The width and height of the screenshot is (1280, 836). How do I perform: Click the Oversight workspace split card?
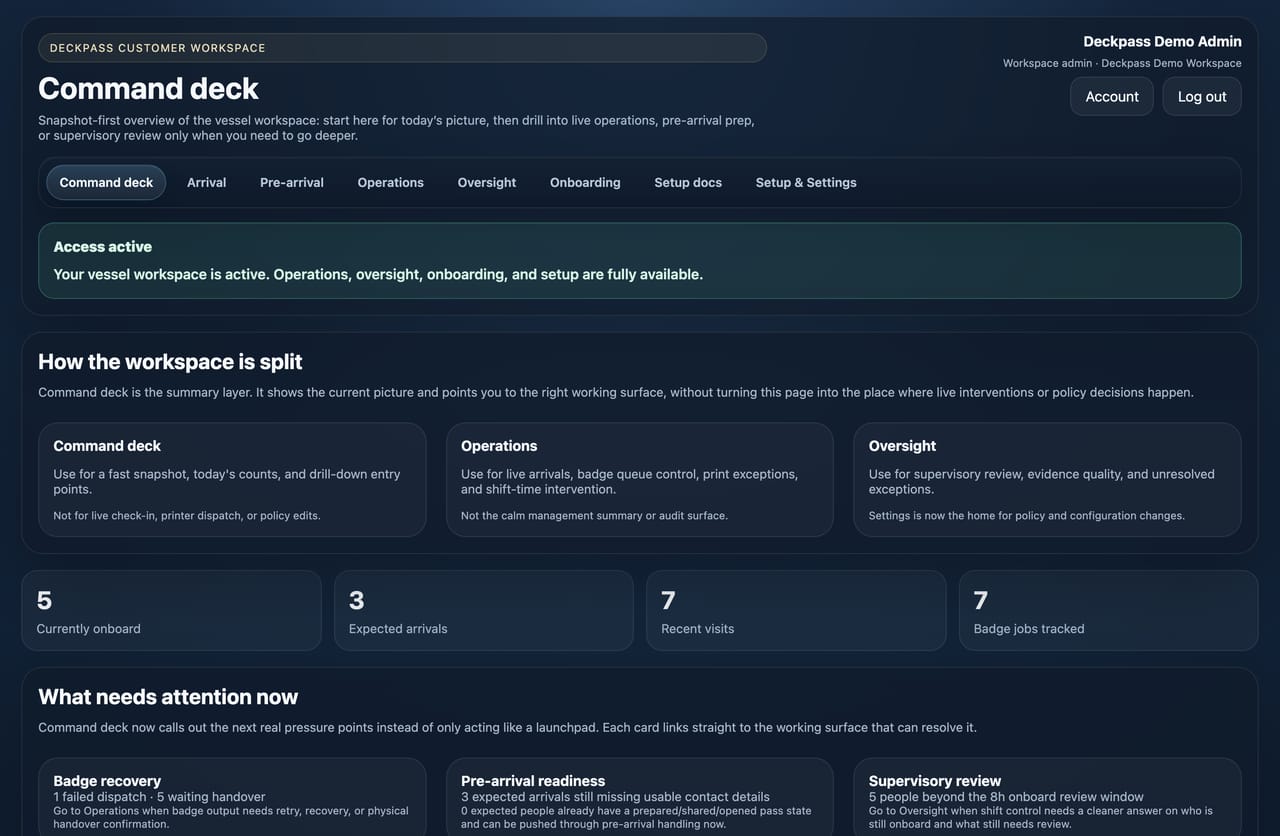click(1048, 480)
